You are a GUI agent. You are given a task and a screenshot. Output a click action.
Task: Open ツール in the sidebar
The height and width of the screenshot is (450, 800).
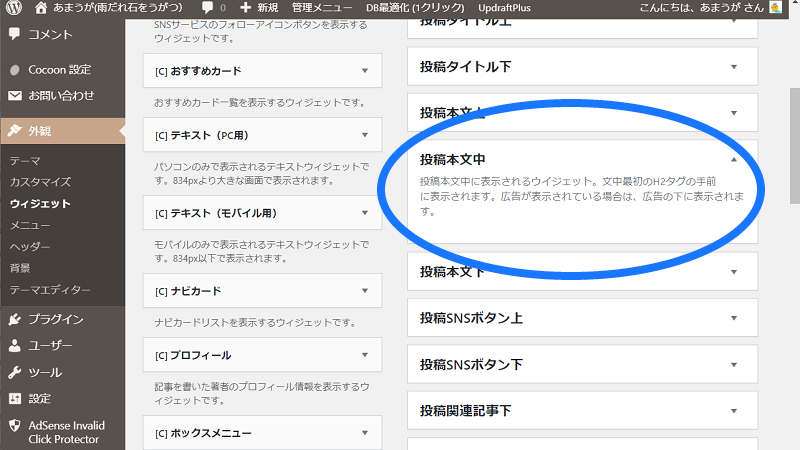tap(45, 372)
